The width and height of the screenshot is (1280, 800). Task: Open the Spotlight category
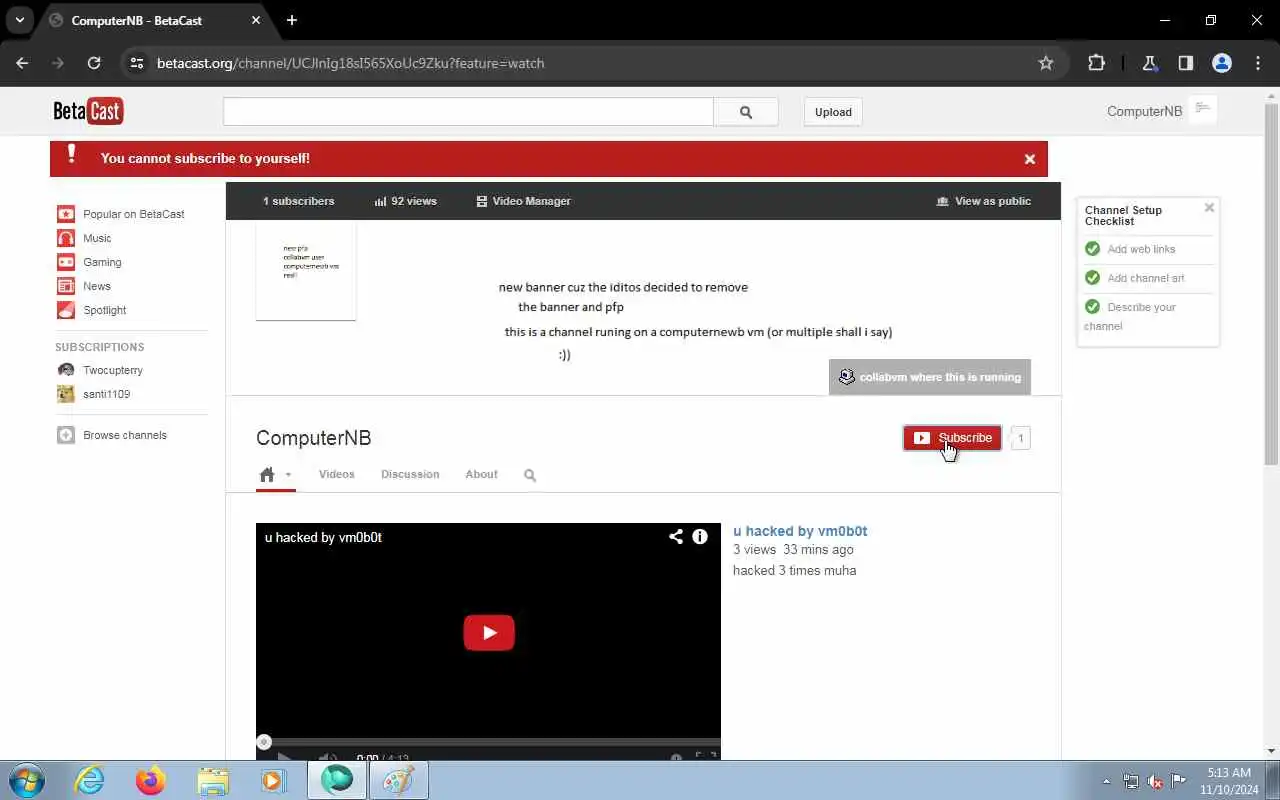point(104,310)
